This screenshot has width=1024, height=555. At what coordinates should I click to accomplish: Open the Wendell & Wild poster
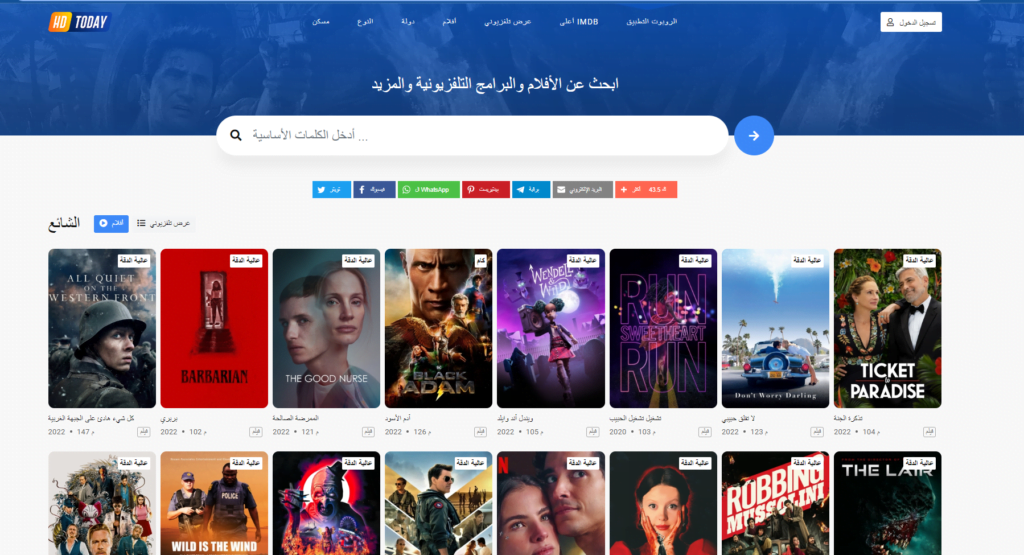click(551, 328)
